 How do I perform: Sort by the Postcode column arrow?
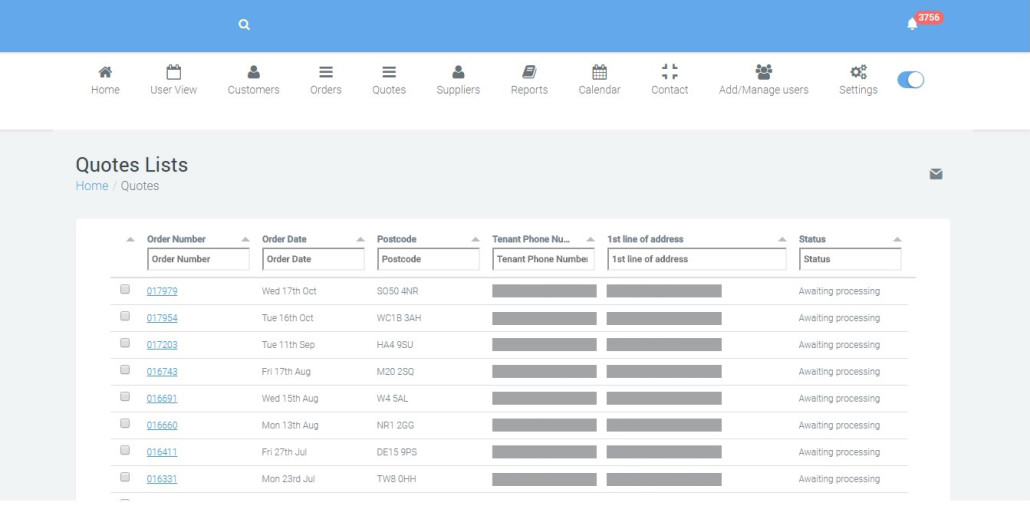[475, 240]
